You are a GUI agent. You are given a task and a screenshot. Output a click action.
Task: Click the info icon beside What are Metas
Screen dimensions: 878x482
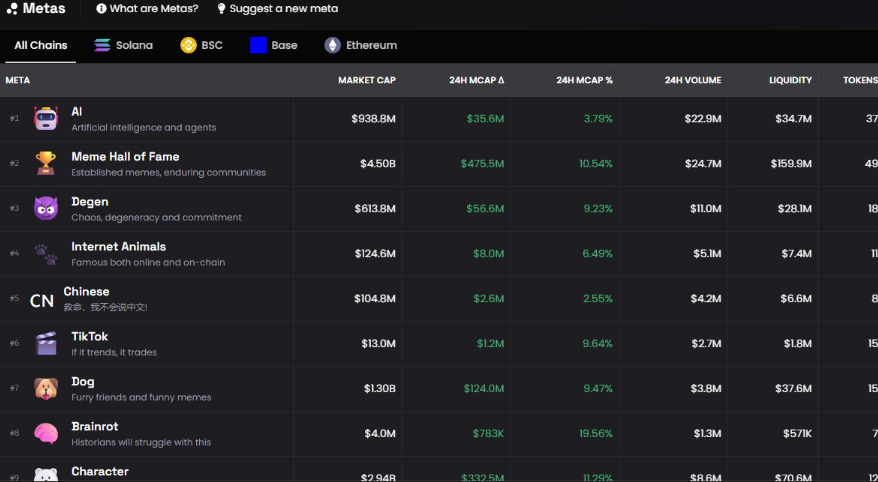[x=101, y=8]
